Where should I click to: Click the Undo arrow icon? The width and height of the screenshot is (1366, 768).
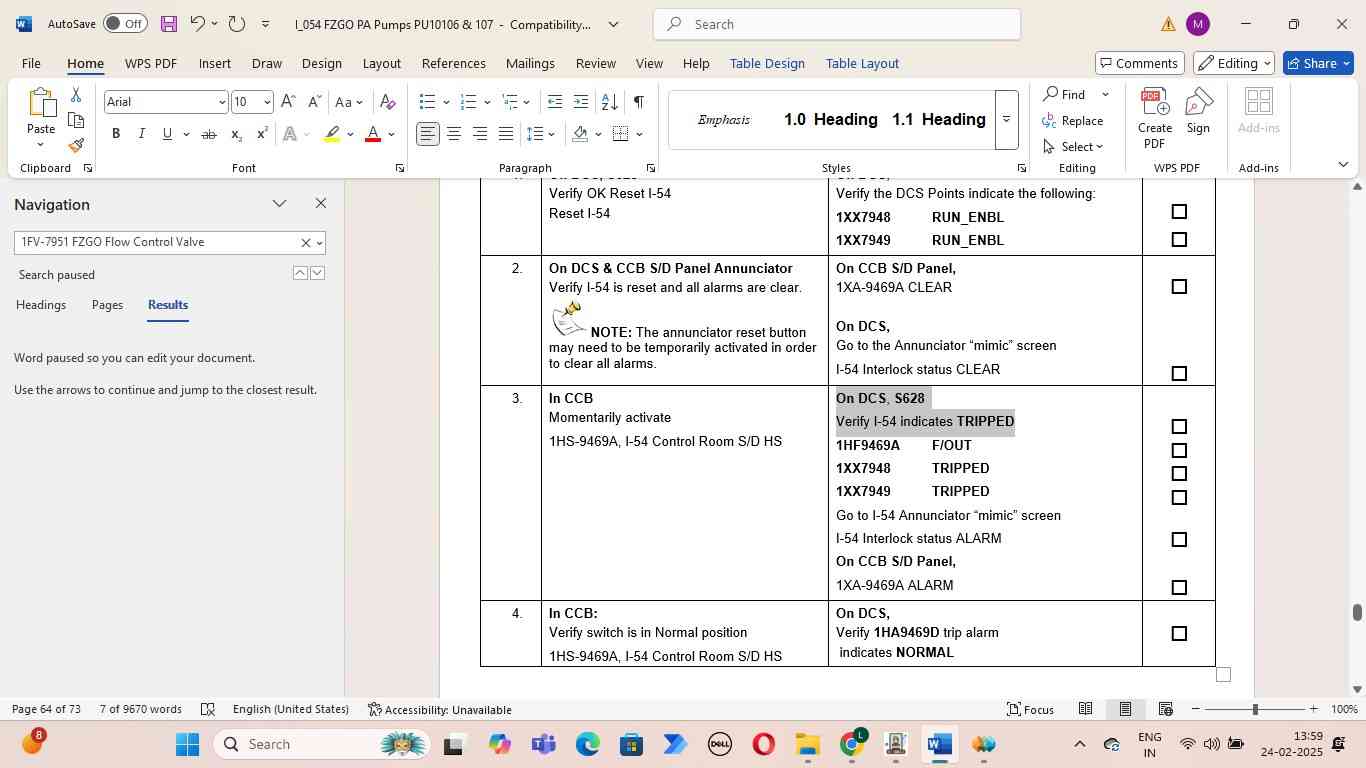click(x=198, y=24)
